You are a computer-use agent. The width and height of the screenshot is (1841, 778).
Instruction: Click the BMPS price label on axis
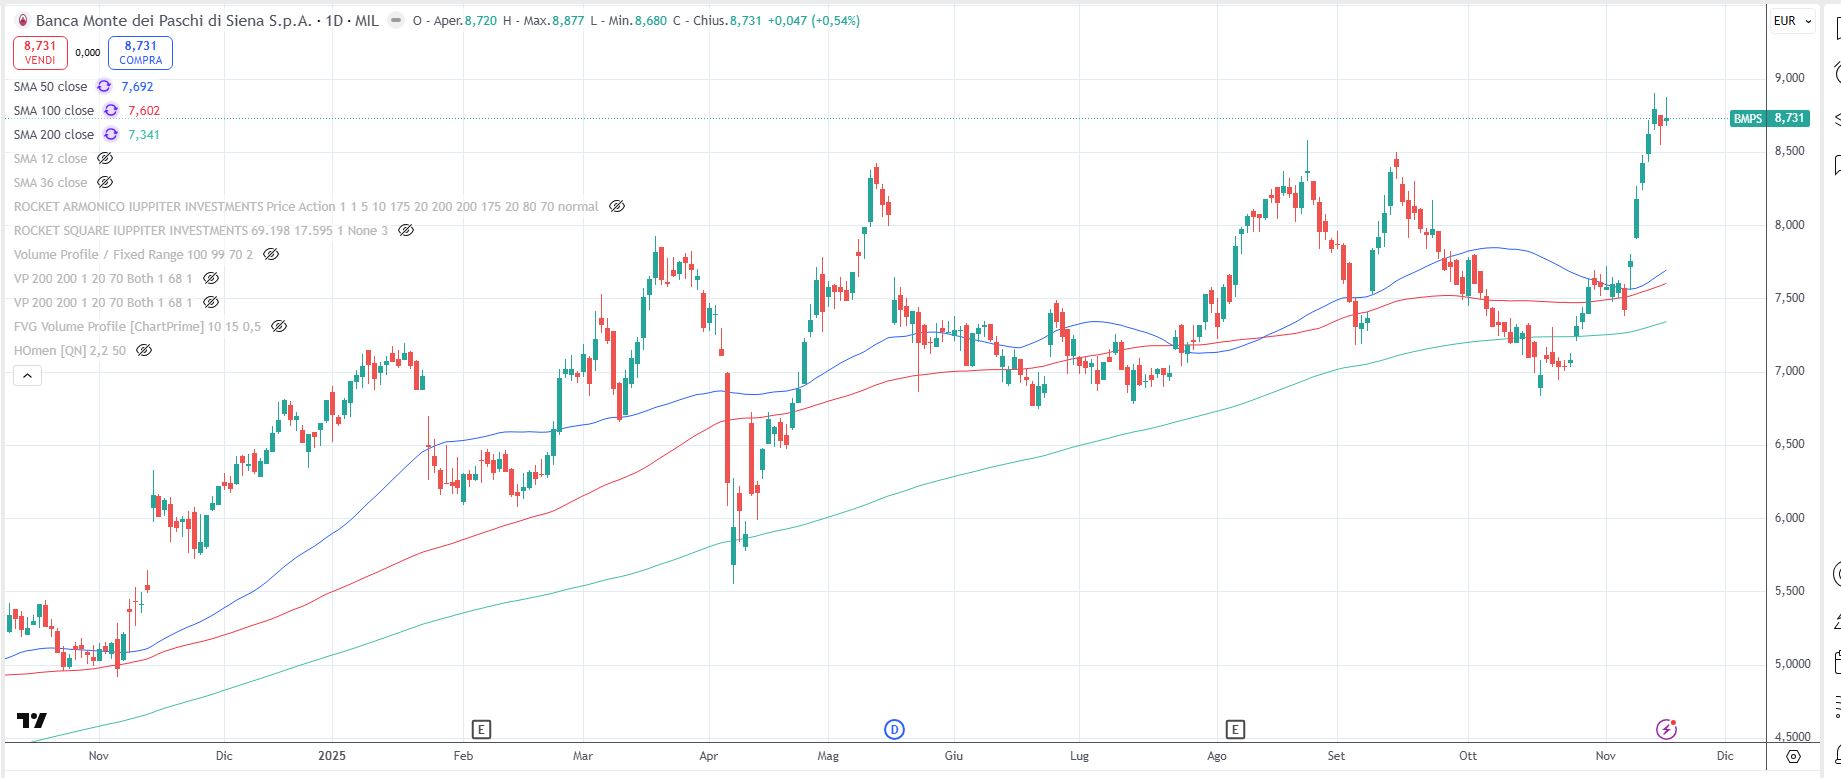(x=1769, y=119)
